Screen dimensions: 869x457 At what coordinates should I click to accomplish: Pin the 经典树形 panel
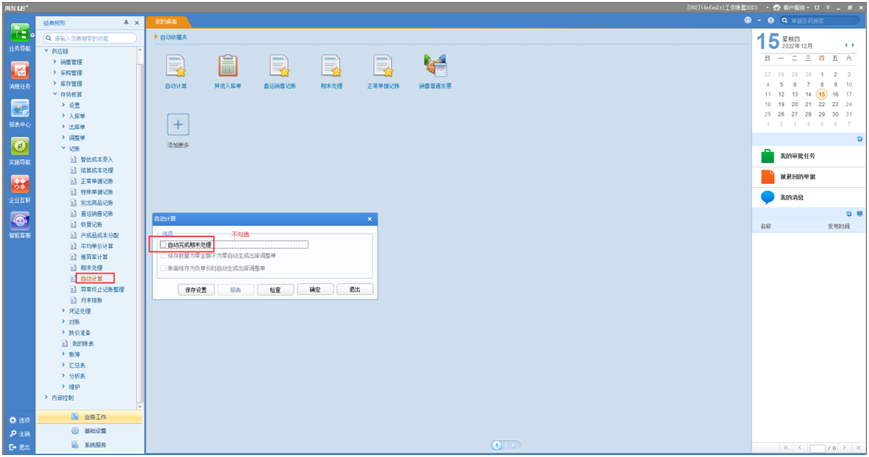click(126, 21)
